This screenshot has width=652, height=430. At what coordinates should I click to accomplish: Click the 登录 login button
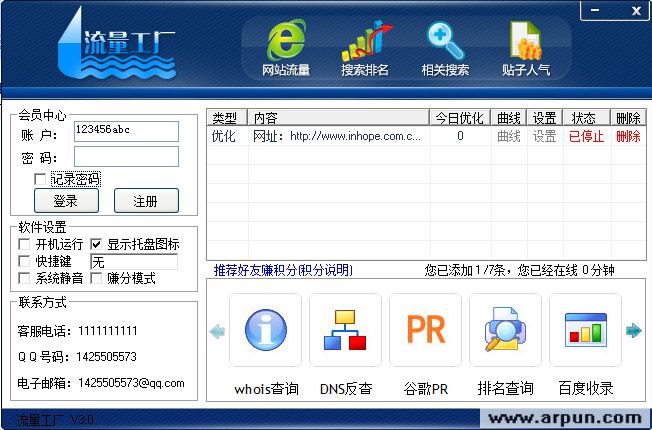pos(66,201)
